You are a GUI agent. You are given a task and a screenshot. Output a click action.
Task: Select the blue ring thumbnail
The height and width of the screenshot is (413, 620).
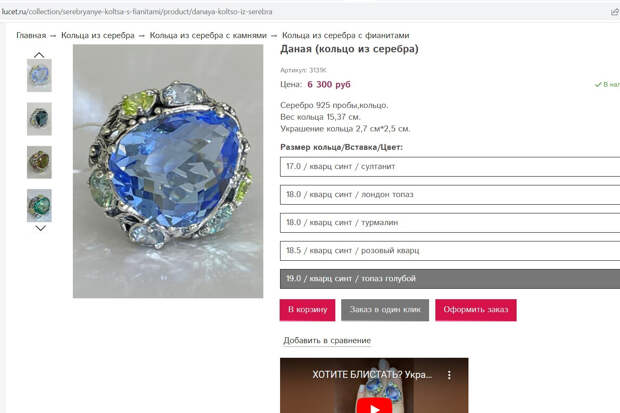coord(39,76)
